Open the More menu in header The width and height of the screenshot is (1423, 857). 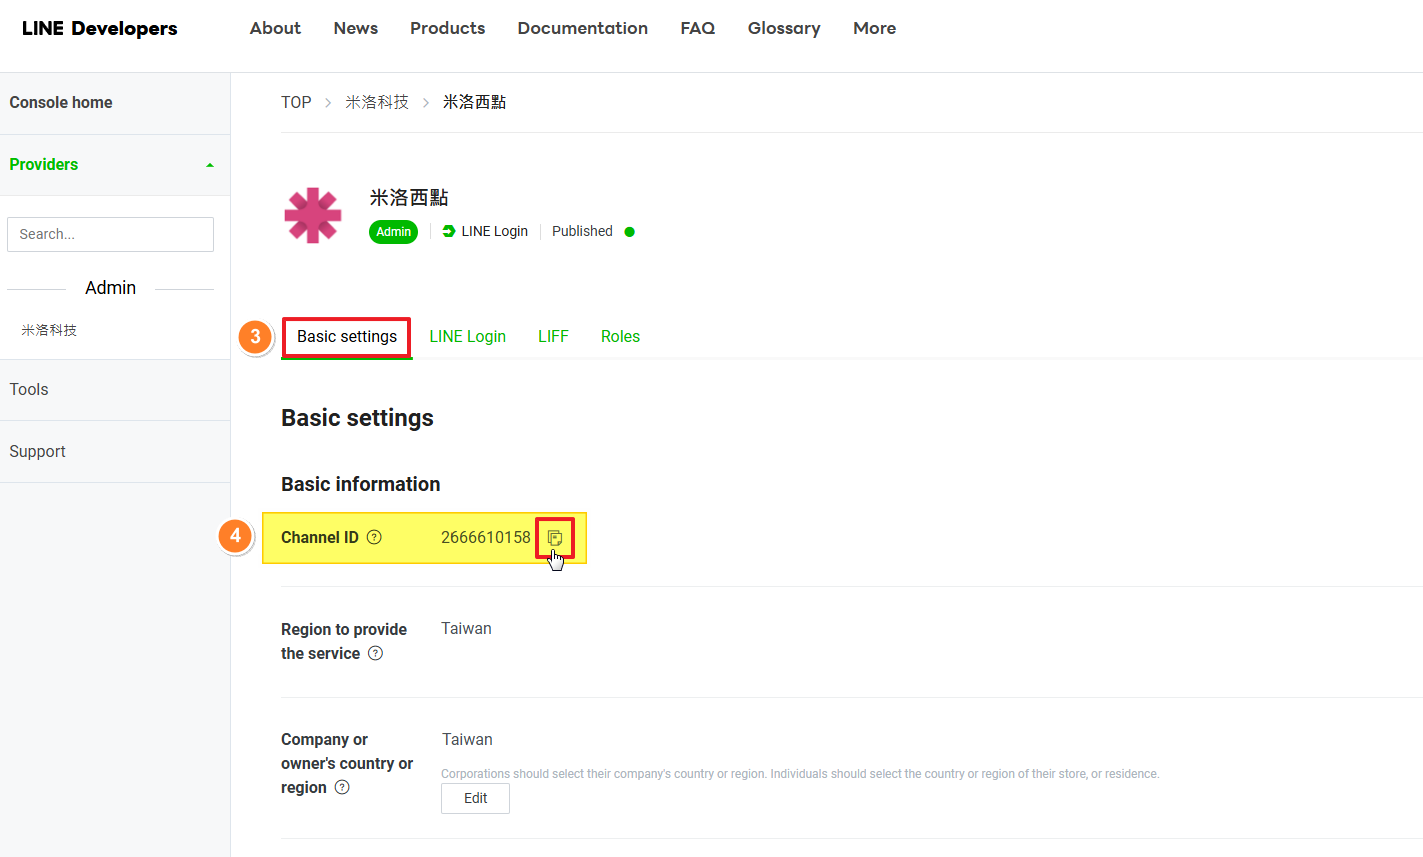click(874, 28)
